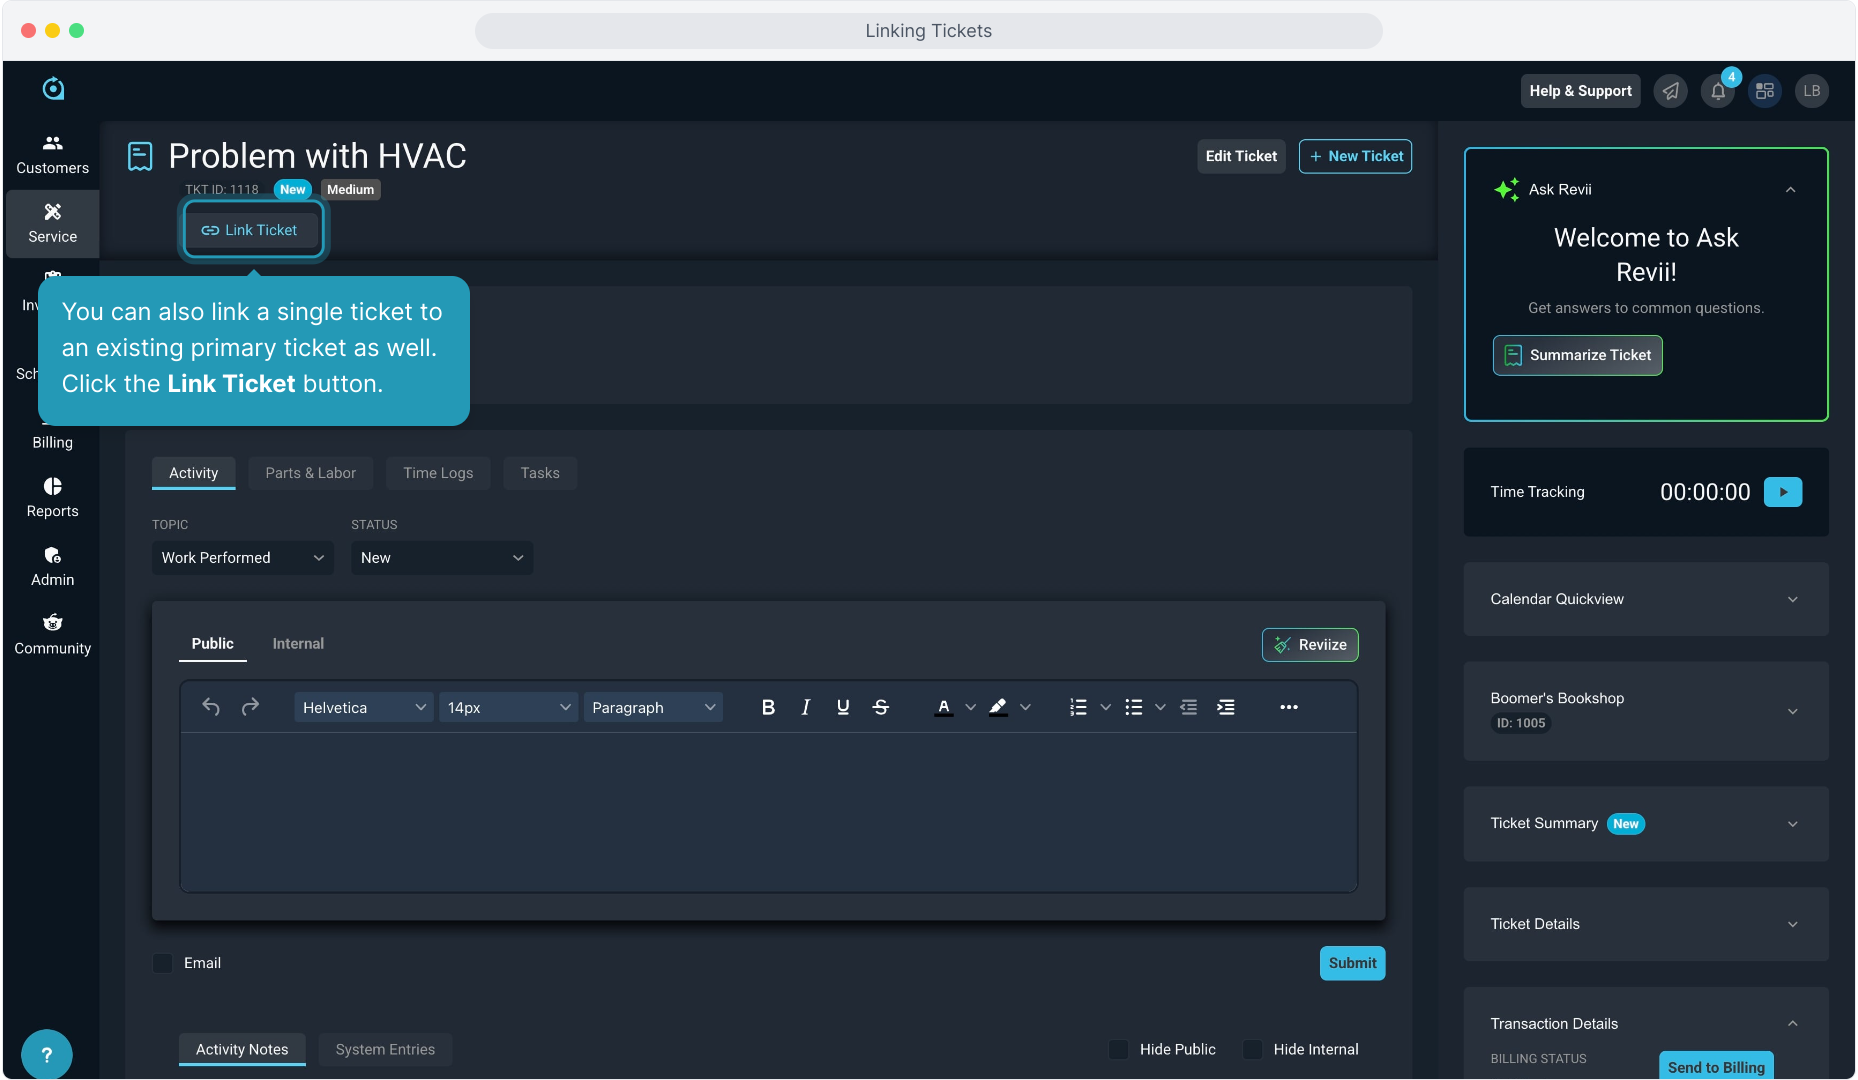
Task: Click the Bold formatting icon
Action: coord(767,707)
